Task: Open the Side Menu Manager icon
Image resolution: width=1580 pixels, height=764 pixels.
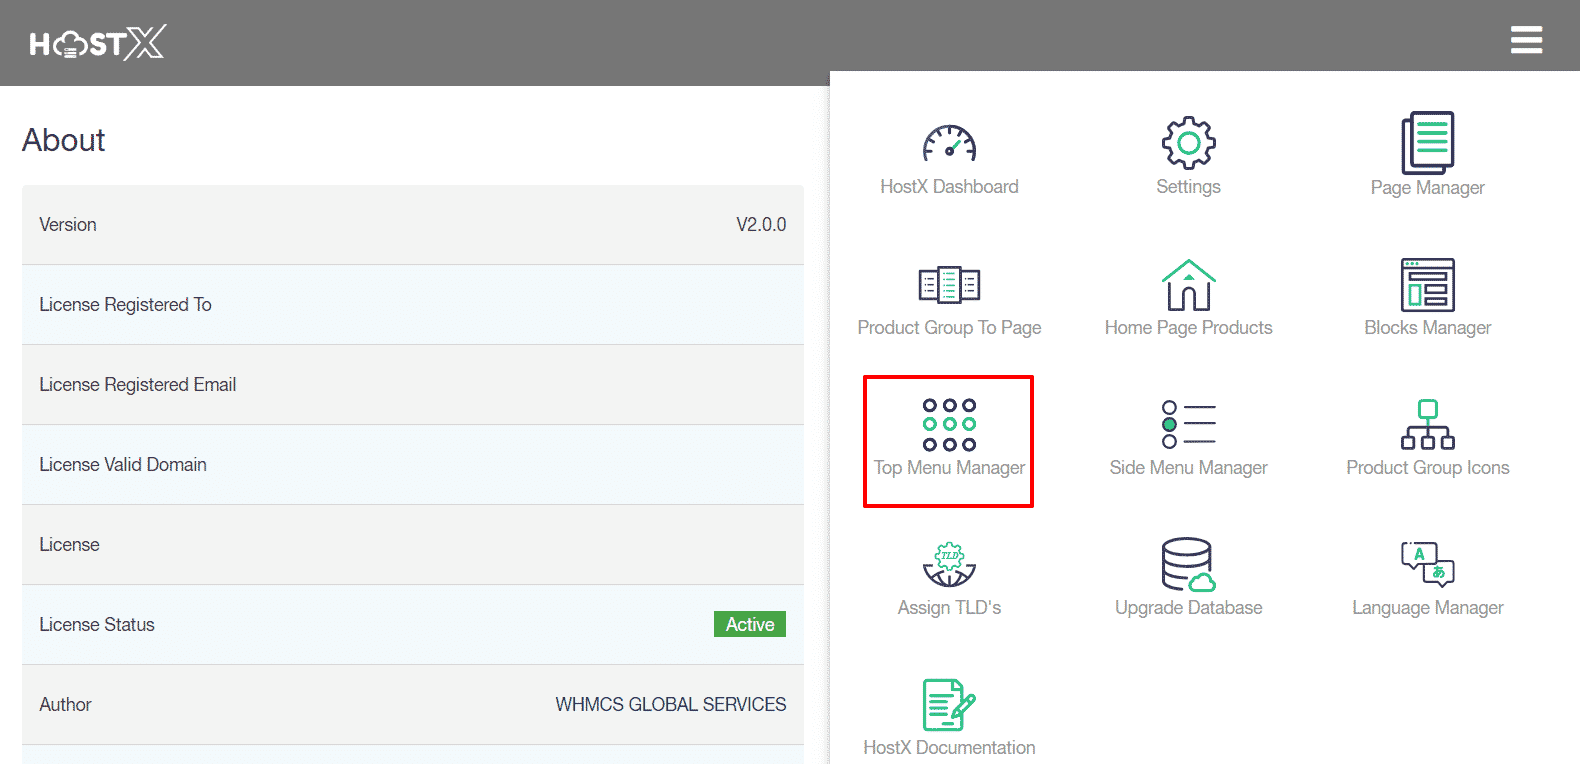Action: [x=1188, y=425]
